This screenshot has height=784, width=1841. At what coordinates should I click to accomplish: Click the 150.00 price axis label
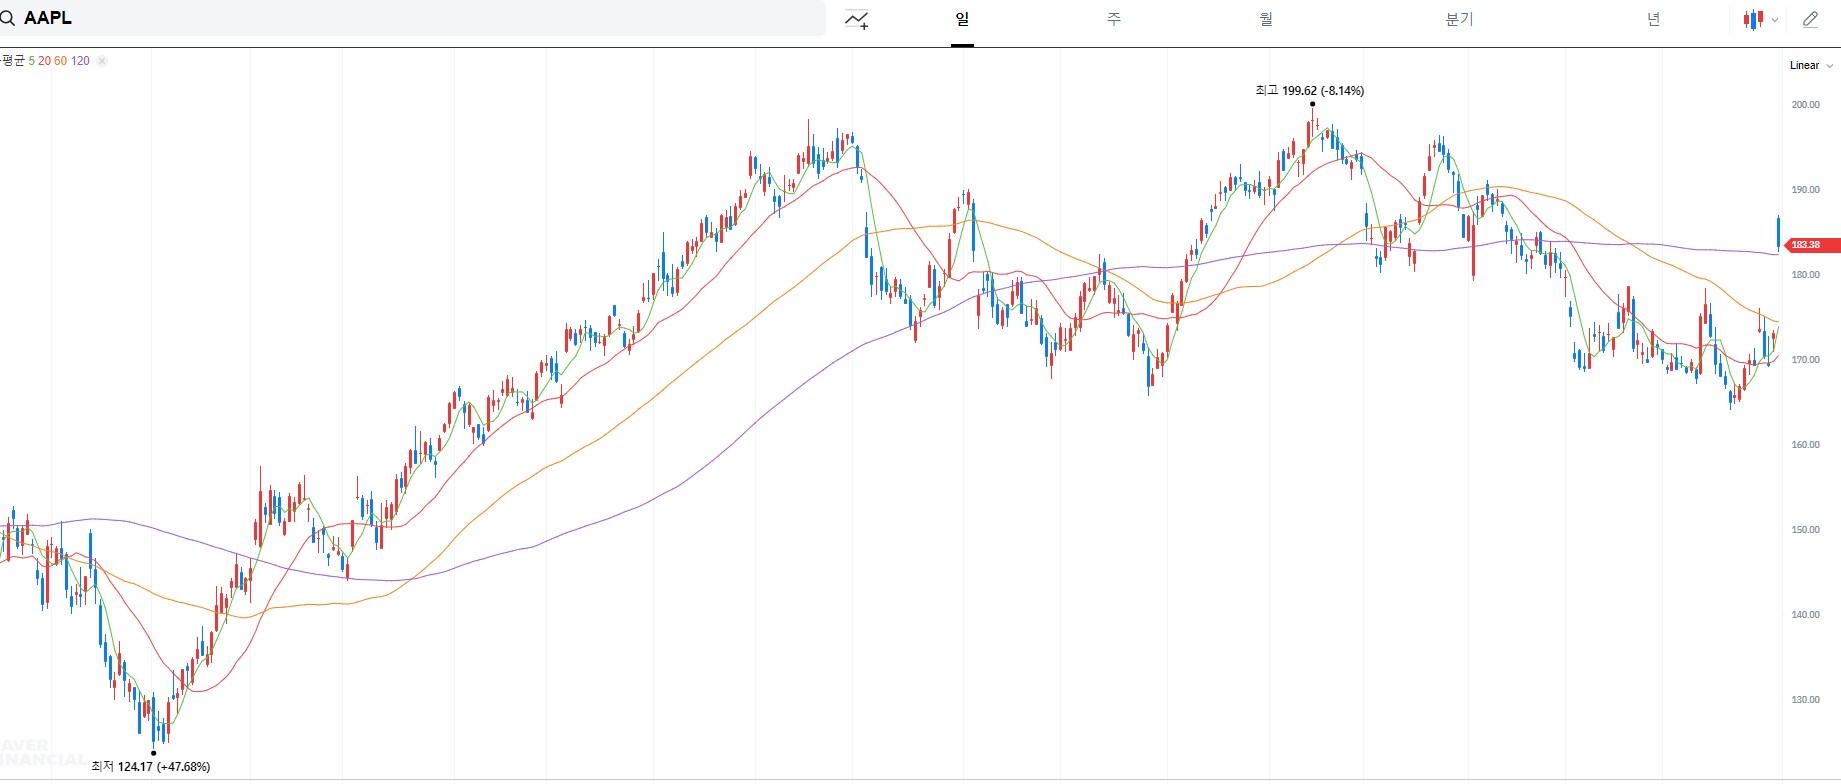pyautogui.click(x=1806, y=530)
